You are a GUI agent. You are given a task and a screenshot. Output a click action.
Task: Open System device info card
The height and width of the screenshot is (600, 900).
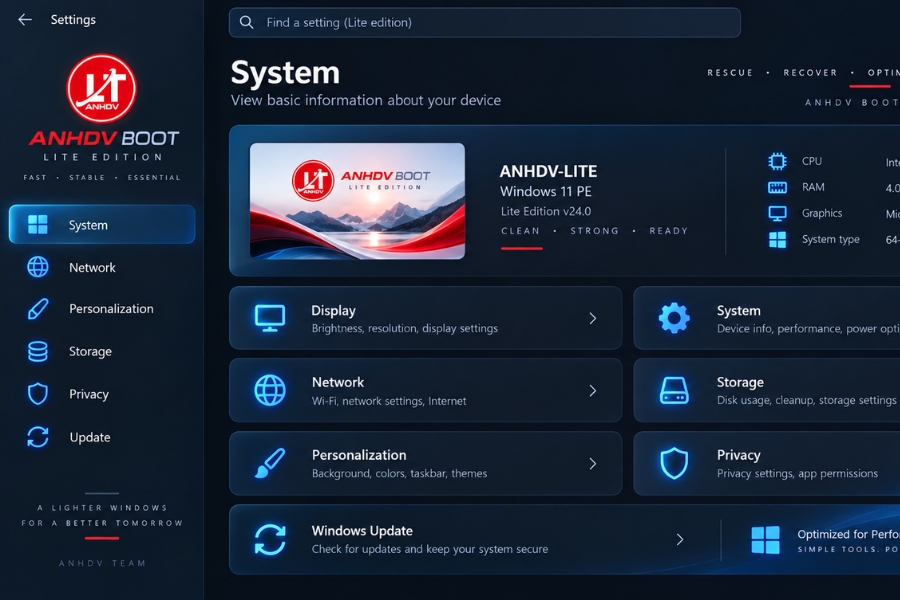point(767,318)
